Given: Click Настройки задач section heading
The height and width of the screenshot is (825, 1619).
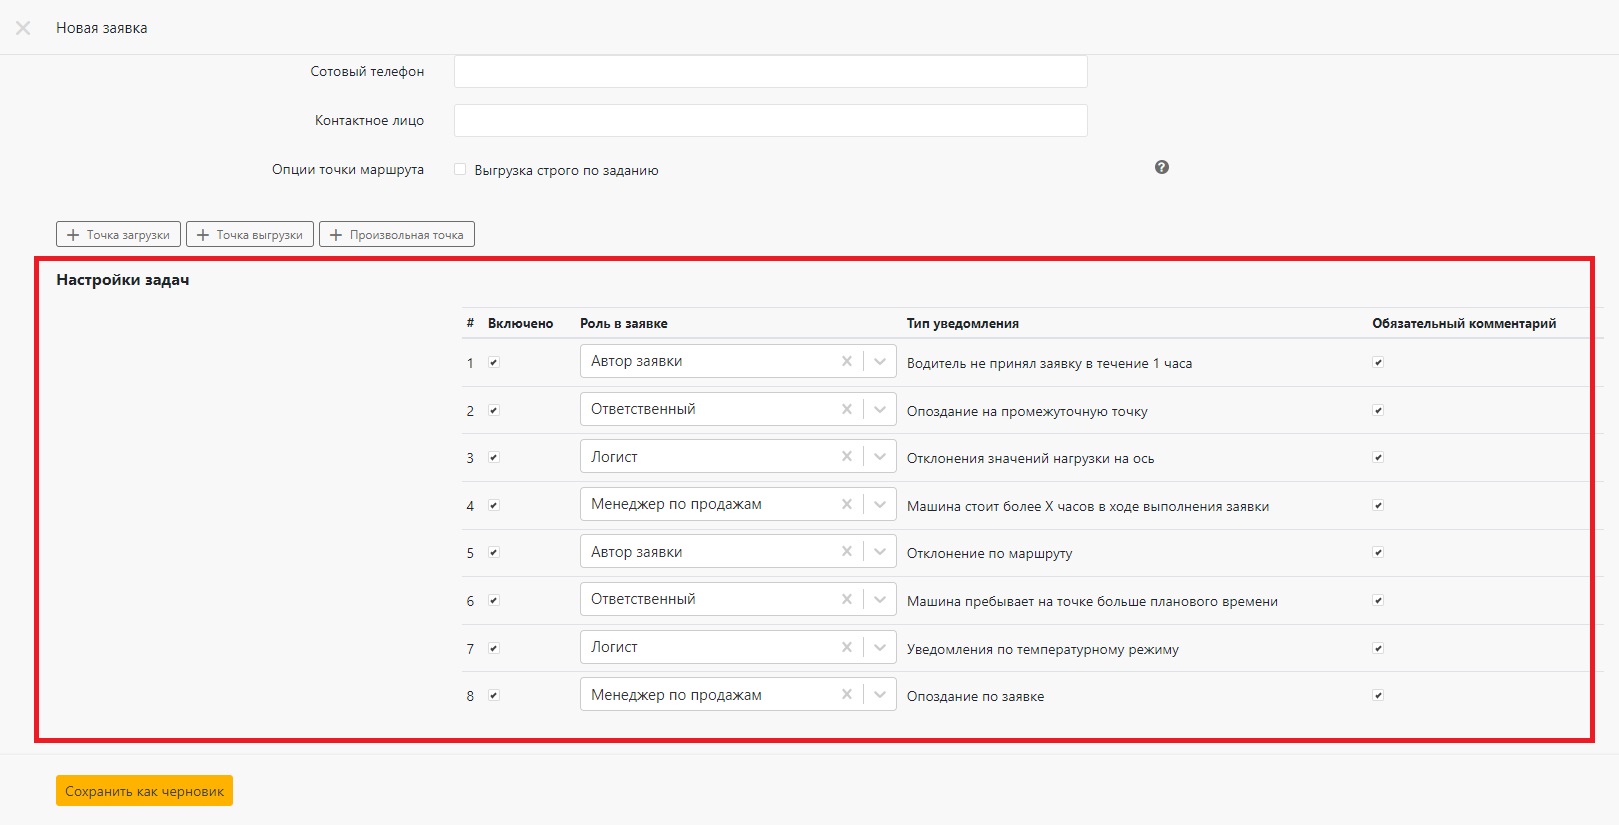Looking at the screenshot, I should 123,280.
